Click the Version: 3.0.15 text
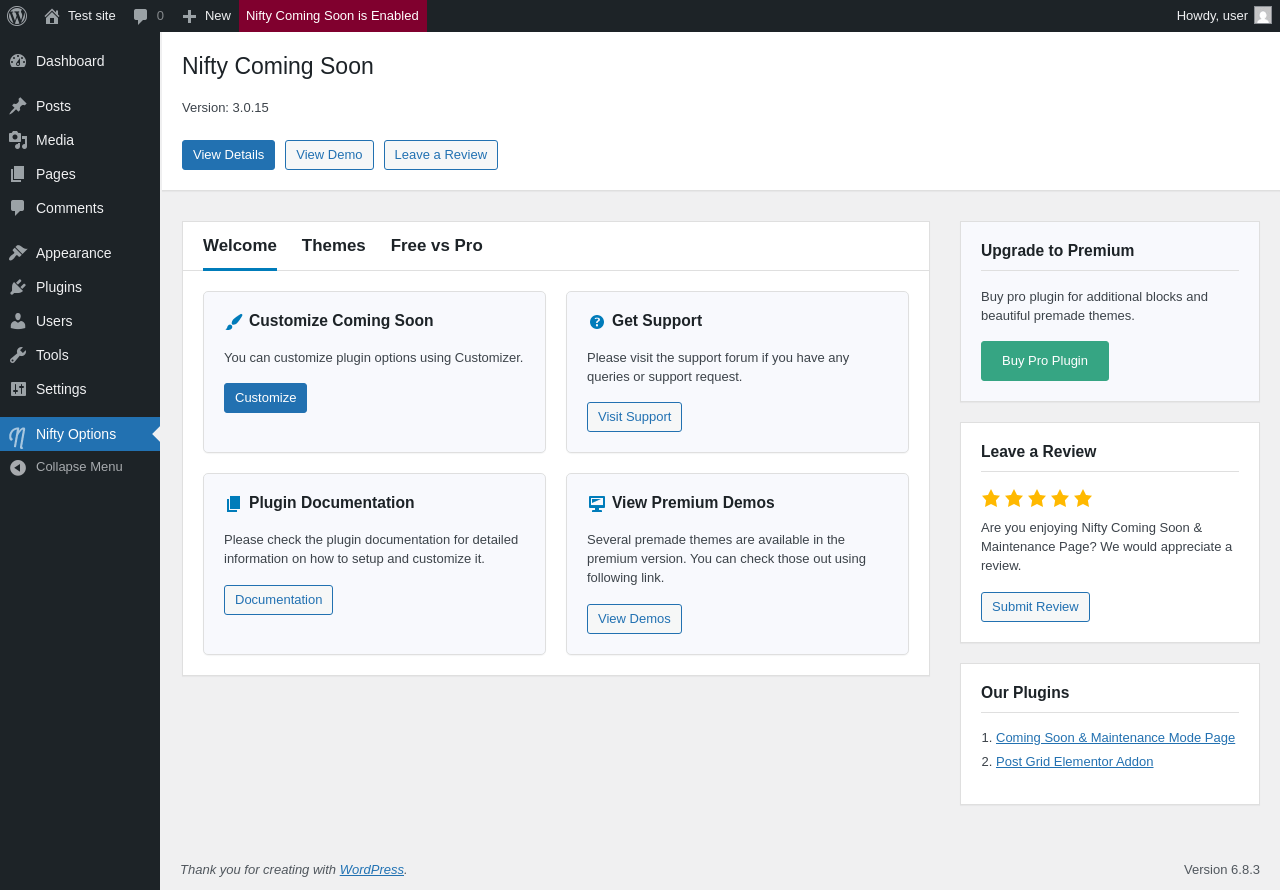Viewport: 1280px width, 890px height. point(225,108)
